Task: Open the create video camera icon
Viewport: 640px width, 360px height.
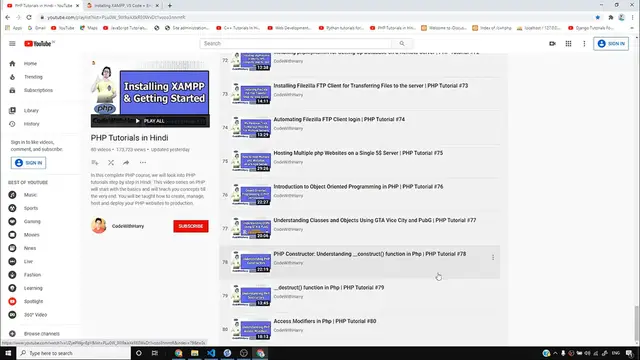Action: point(552,44)
